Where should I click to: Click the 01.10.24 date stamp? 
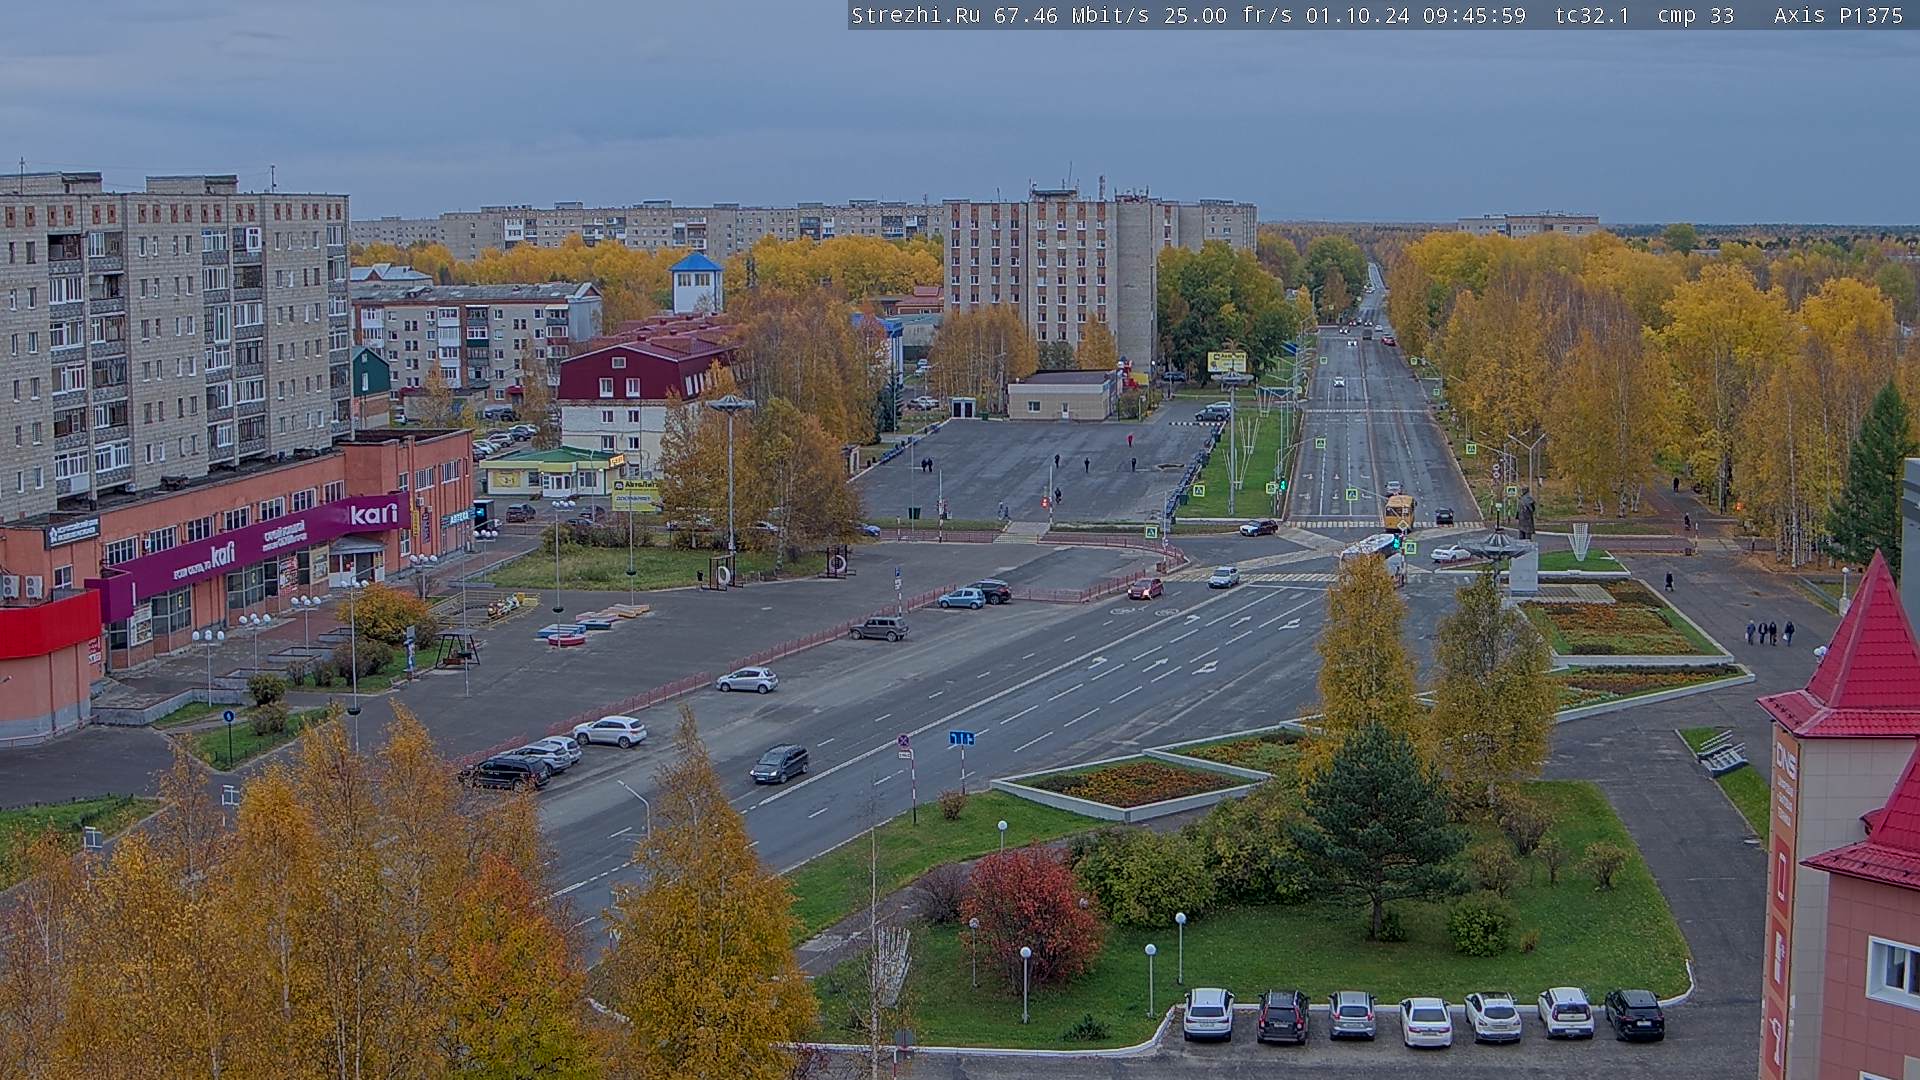(1357, 15)
